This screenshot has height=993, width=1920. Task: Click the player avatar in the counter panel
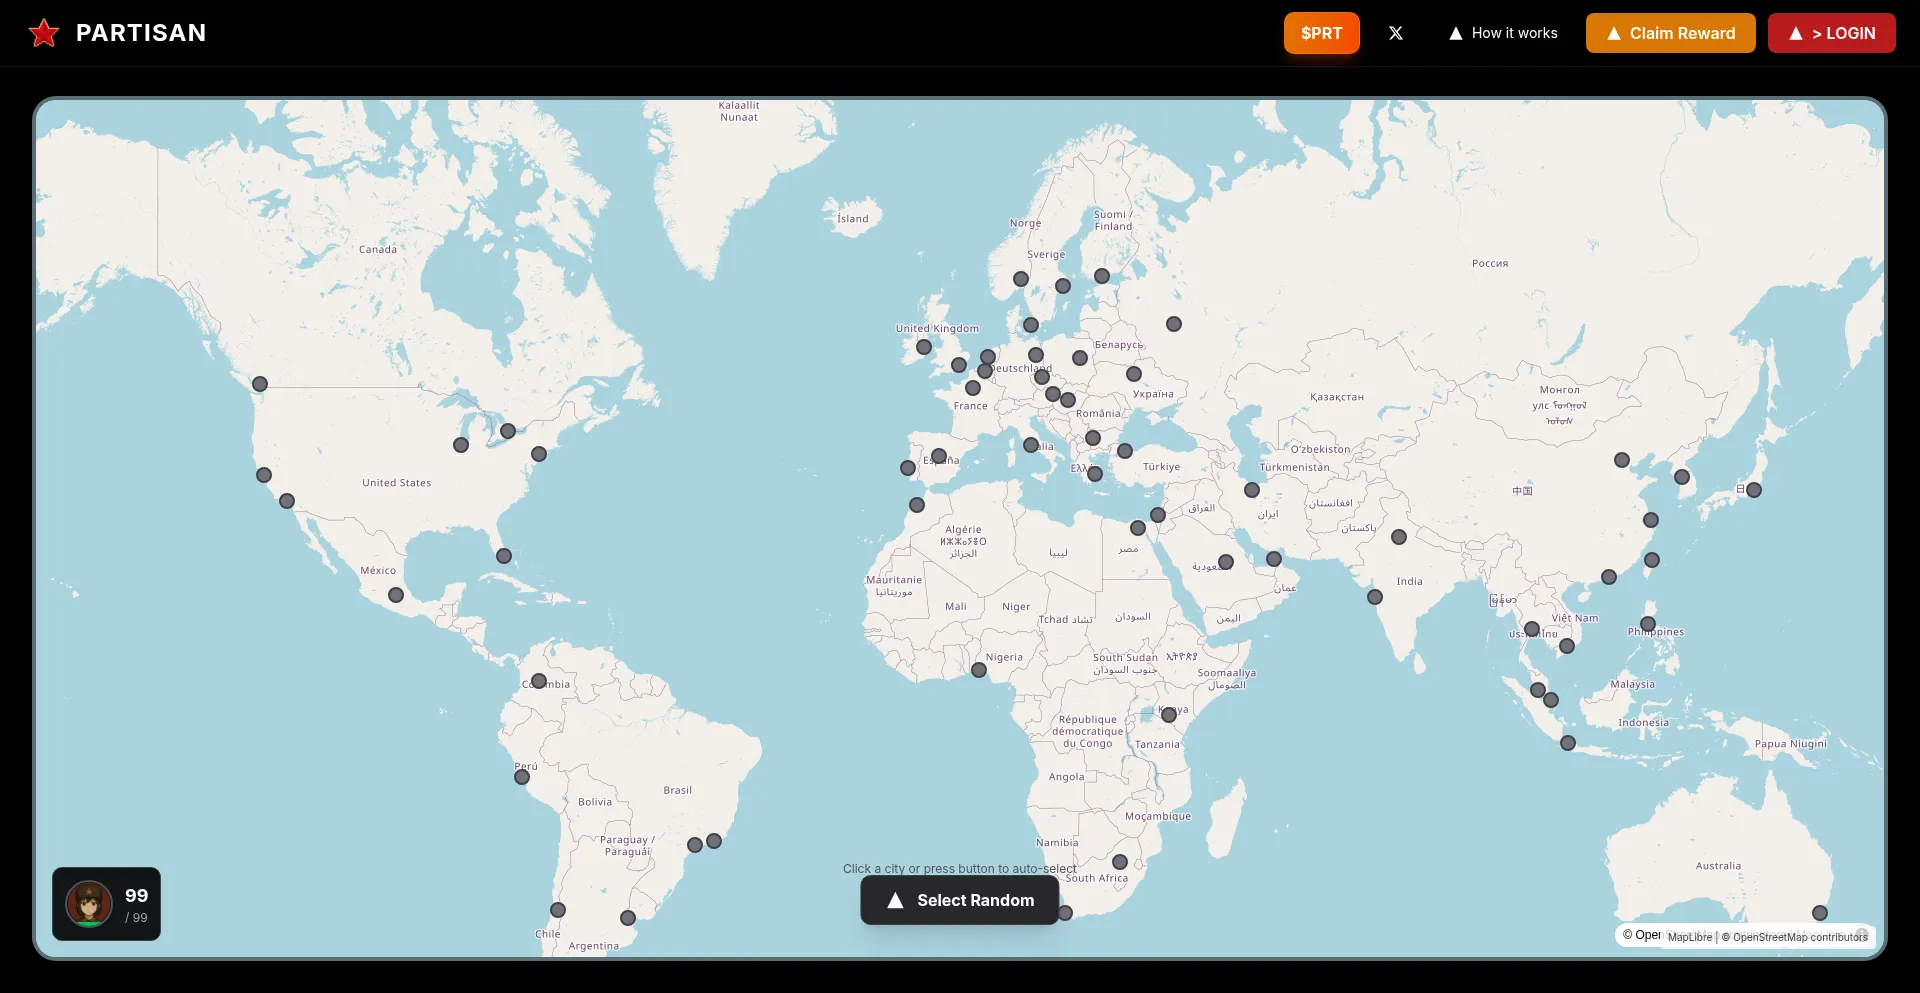coord(89,904)
